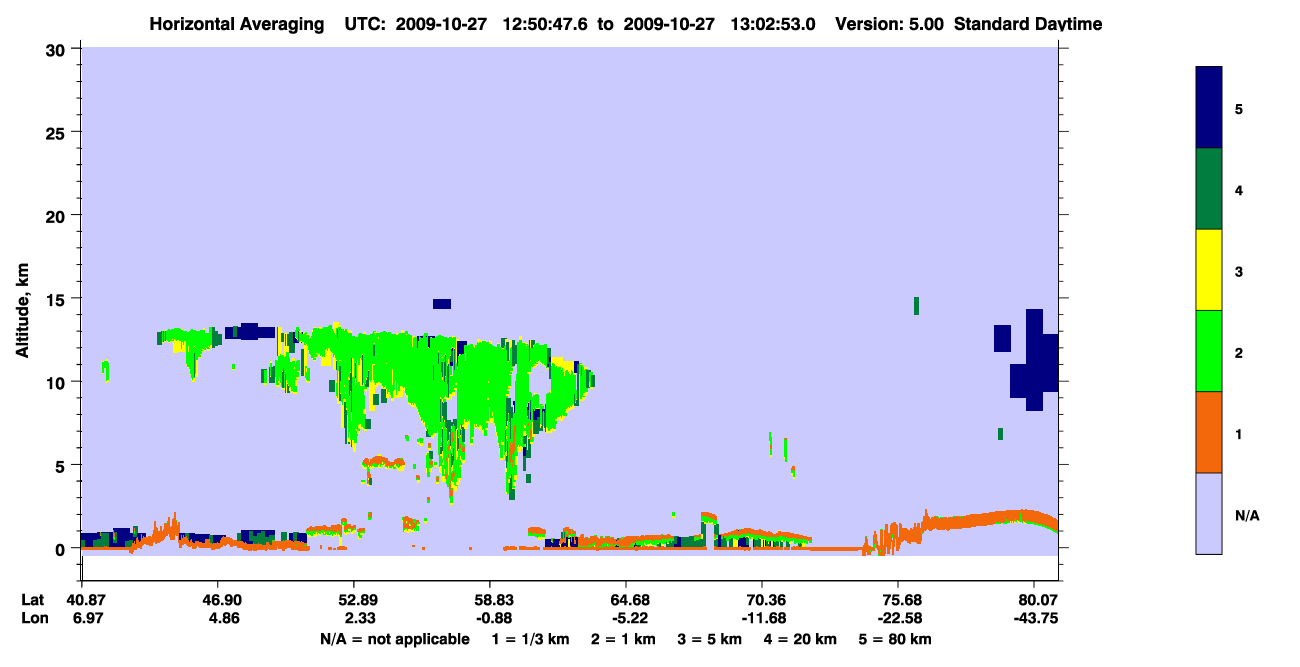The image size is (1300, 667).
Task: Click the latitude value 80.07
Action: [1035, 600]
